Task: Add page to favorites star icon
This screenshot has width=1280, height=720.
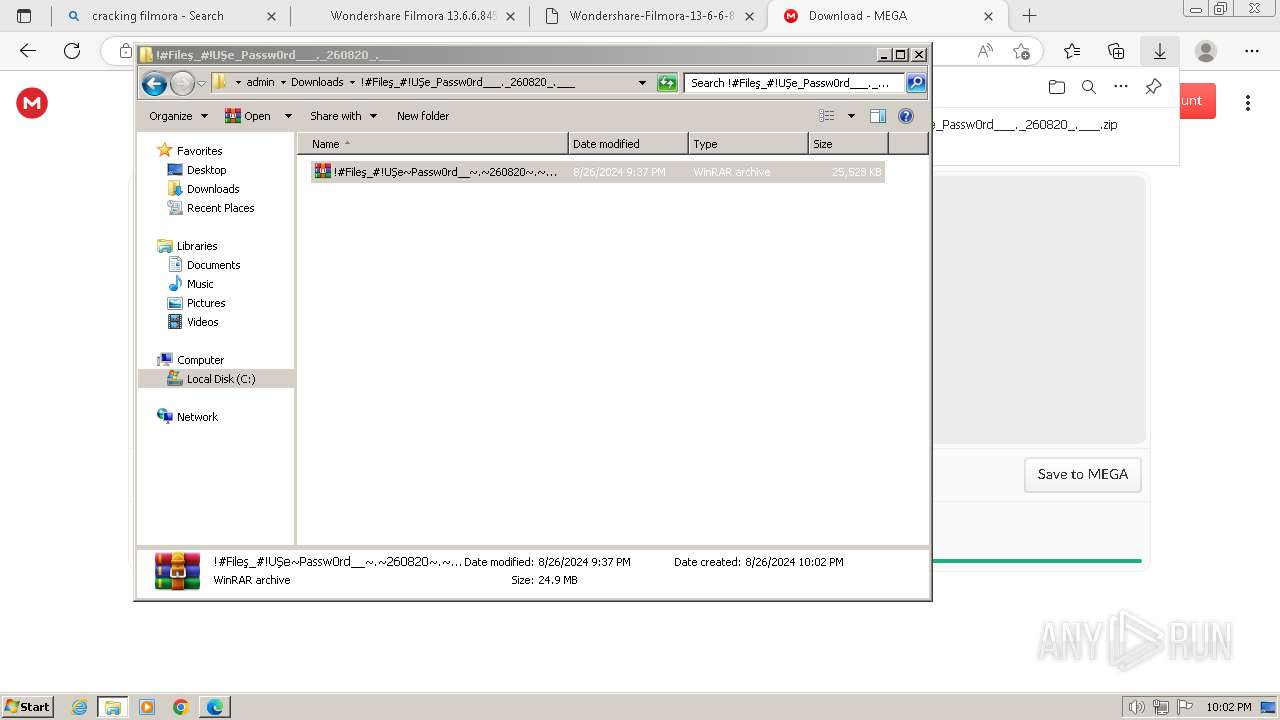Action: [x=1021, y=51]
